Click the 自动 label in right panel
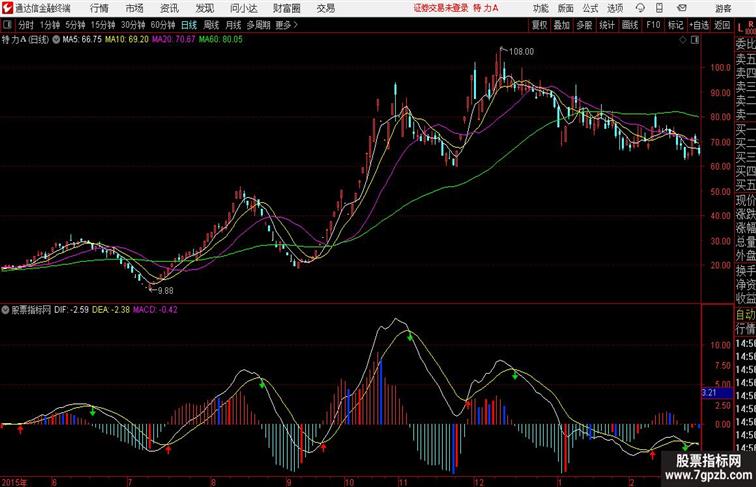756x487 pixels. click(x=746, y=314)
